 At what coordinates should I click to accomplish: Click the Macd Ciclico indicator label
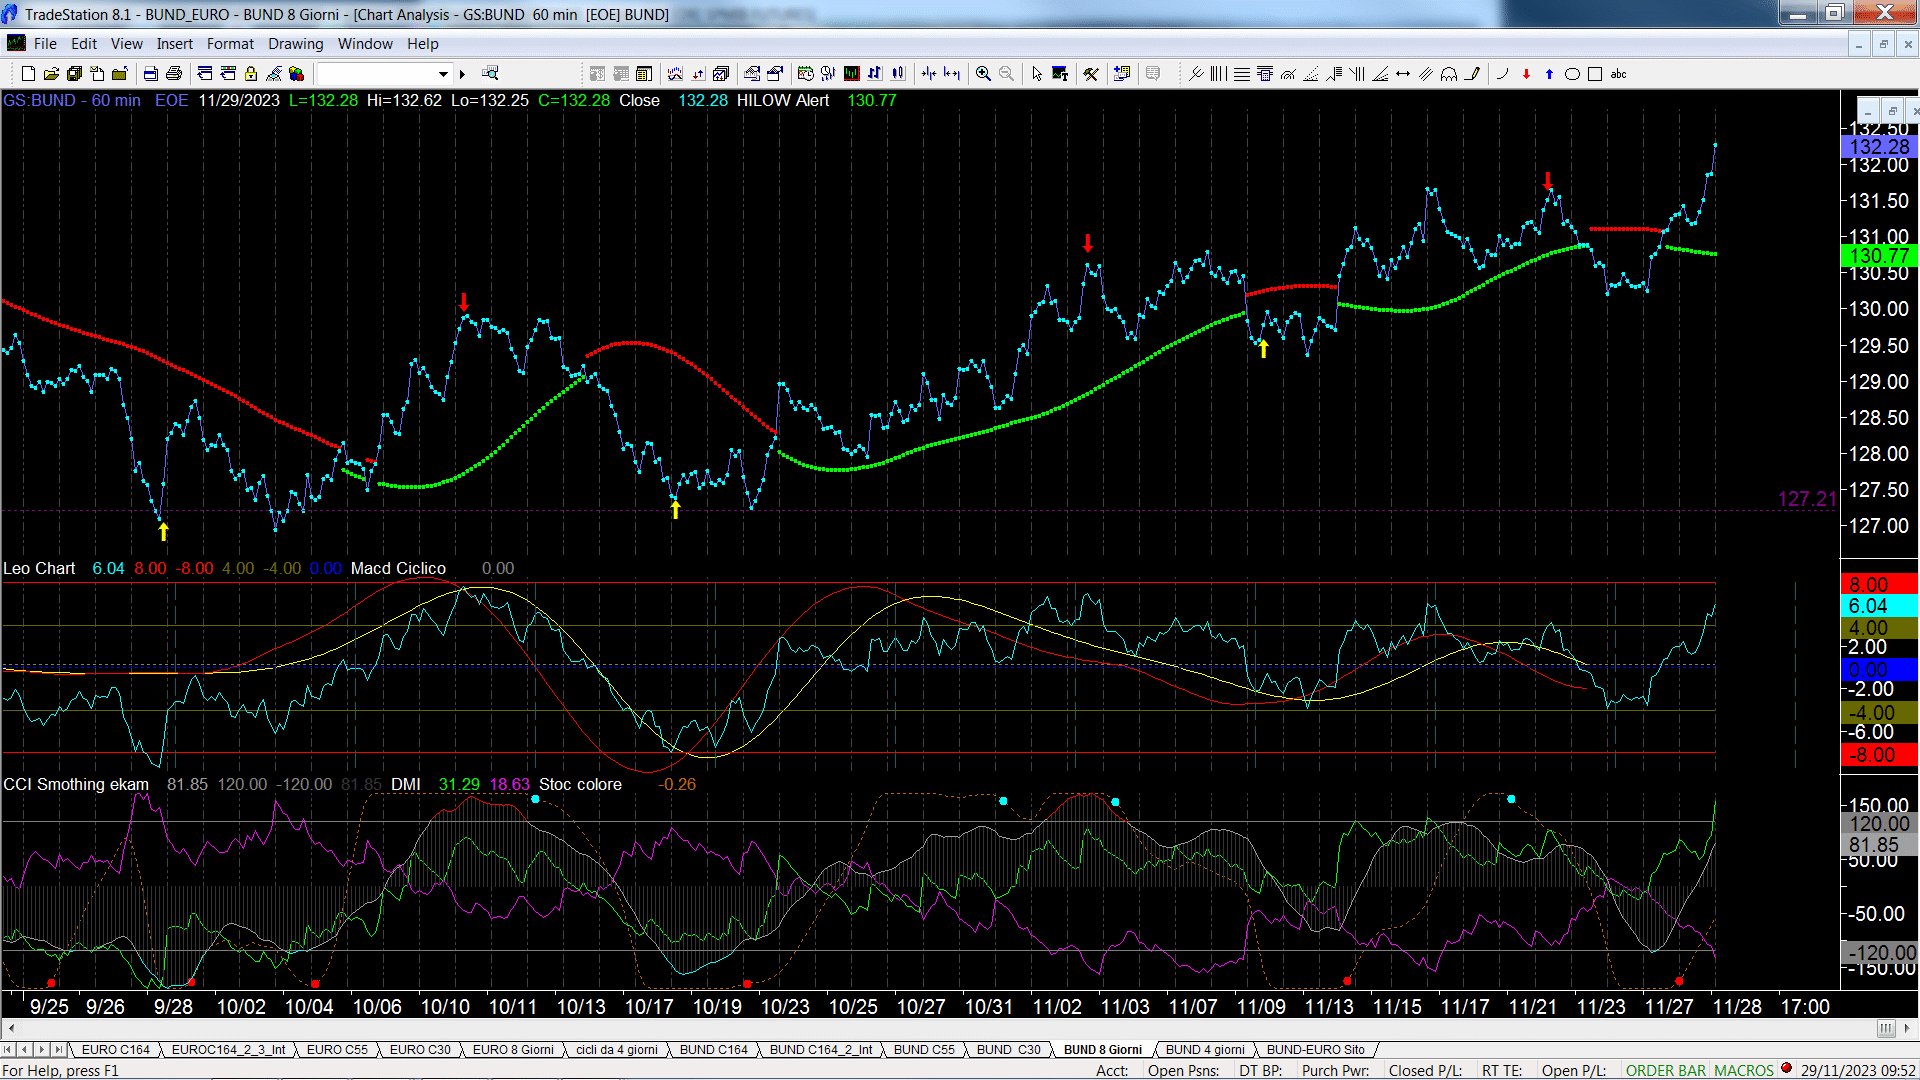click(x=398, y=569)
